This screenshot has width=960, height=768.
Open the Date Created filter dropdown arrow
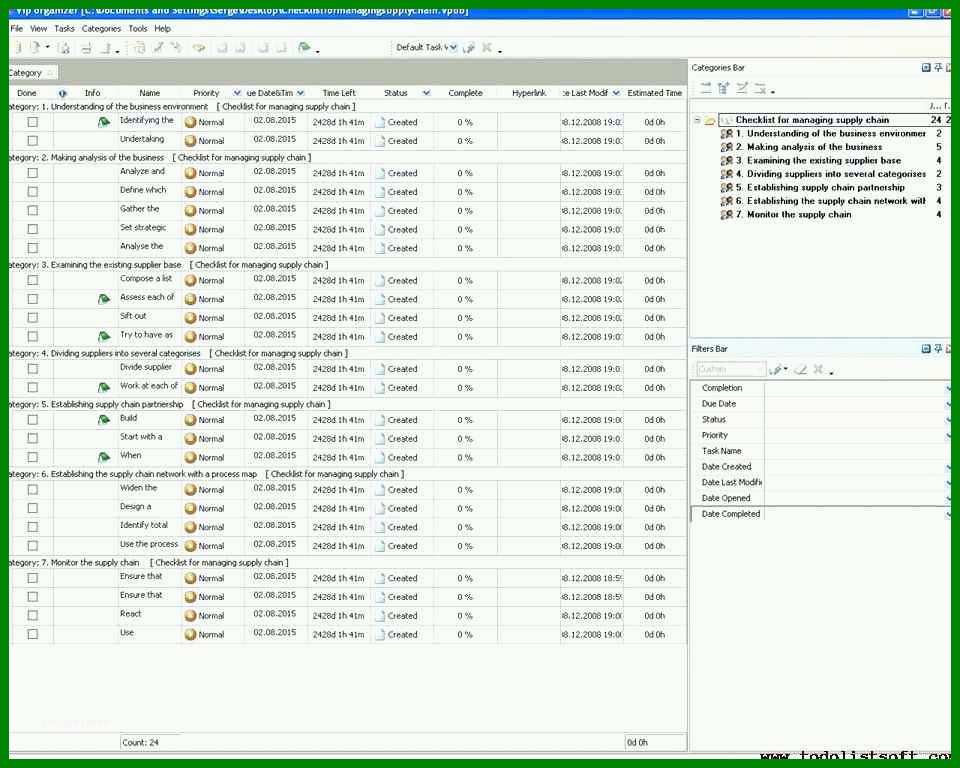point(948,467)
